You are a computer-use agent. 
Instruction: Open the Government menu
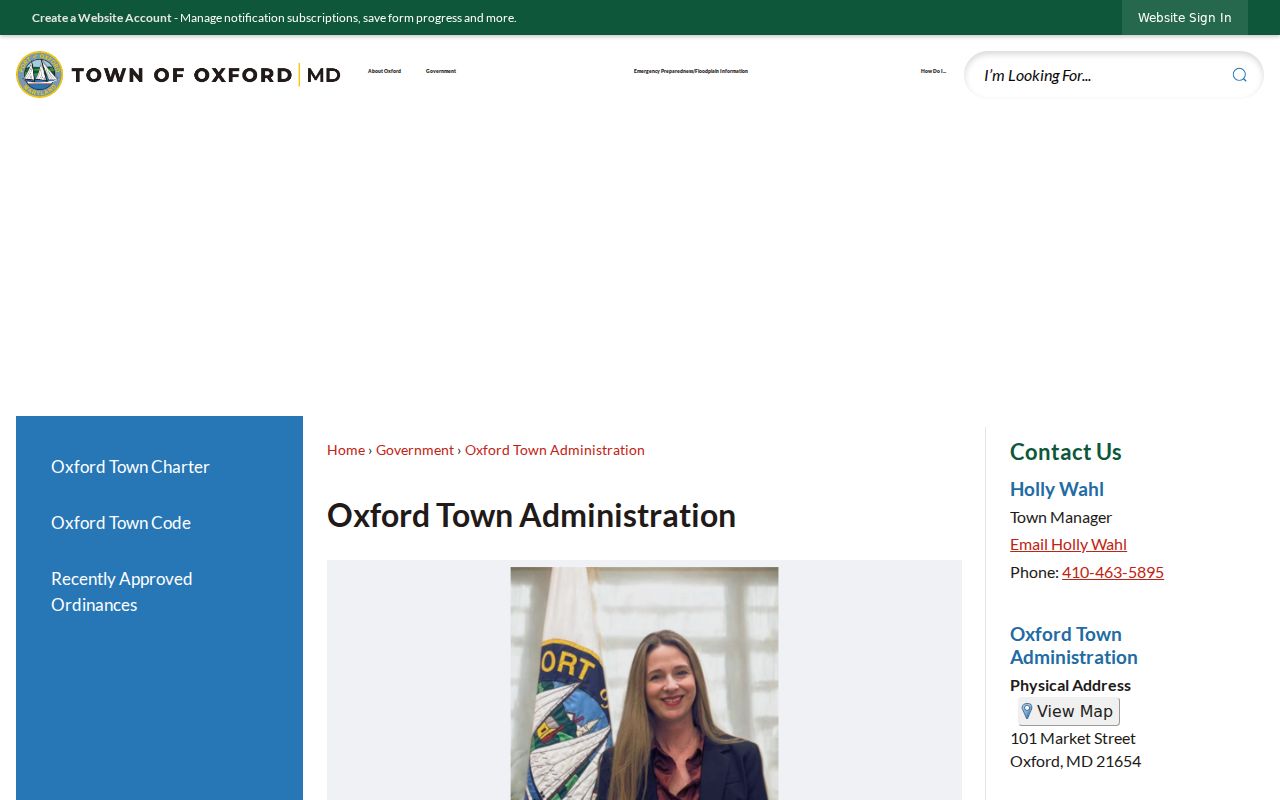tap(440, 71)
